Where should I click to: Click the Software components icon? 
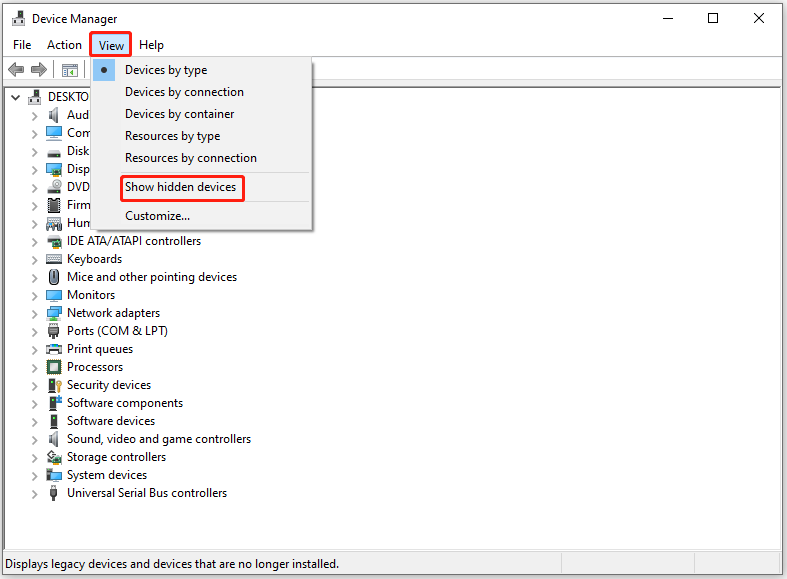[x=55, y=403]
